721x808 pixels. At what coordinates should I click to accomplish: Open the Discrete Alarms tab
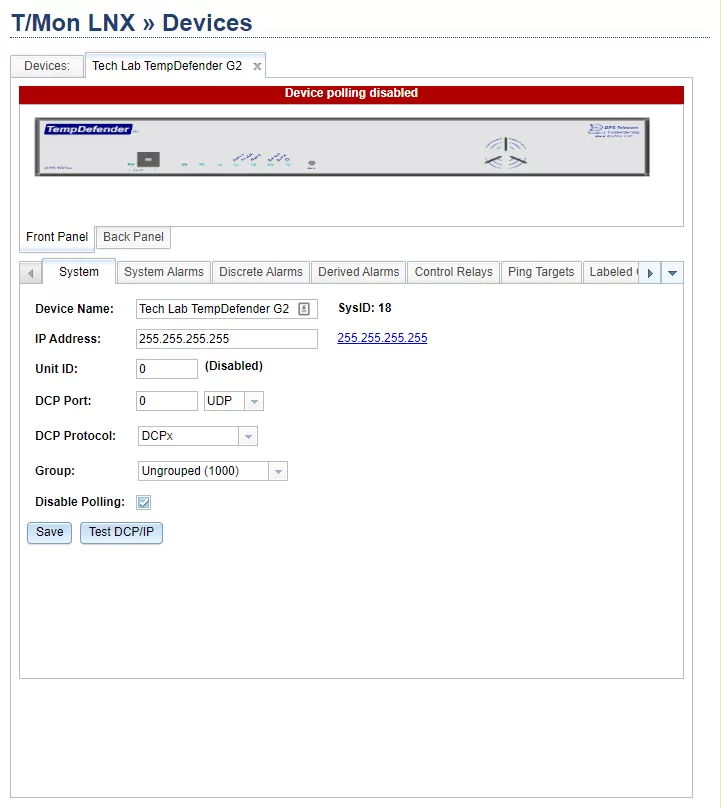pos(260,272)
